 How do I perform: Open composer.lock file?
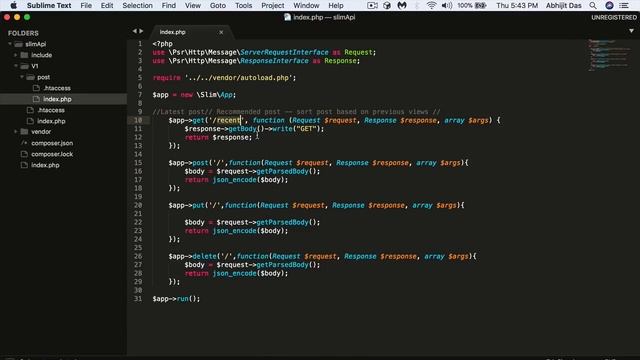[x=52, y=154]
